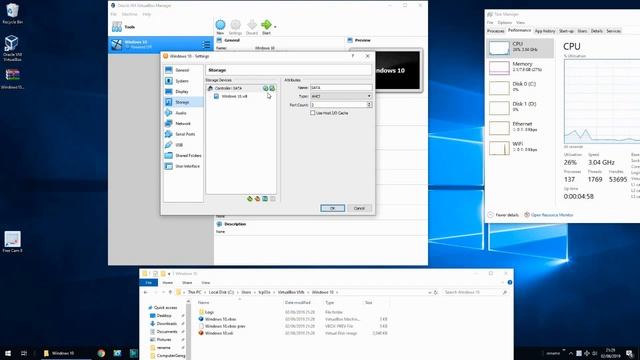The width and height of the screenshot is (640, 360).
Task: Go up one folder in File Explorer
Action: point(170,292)
